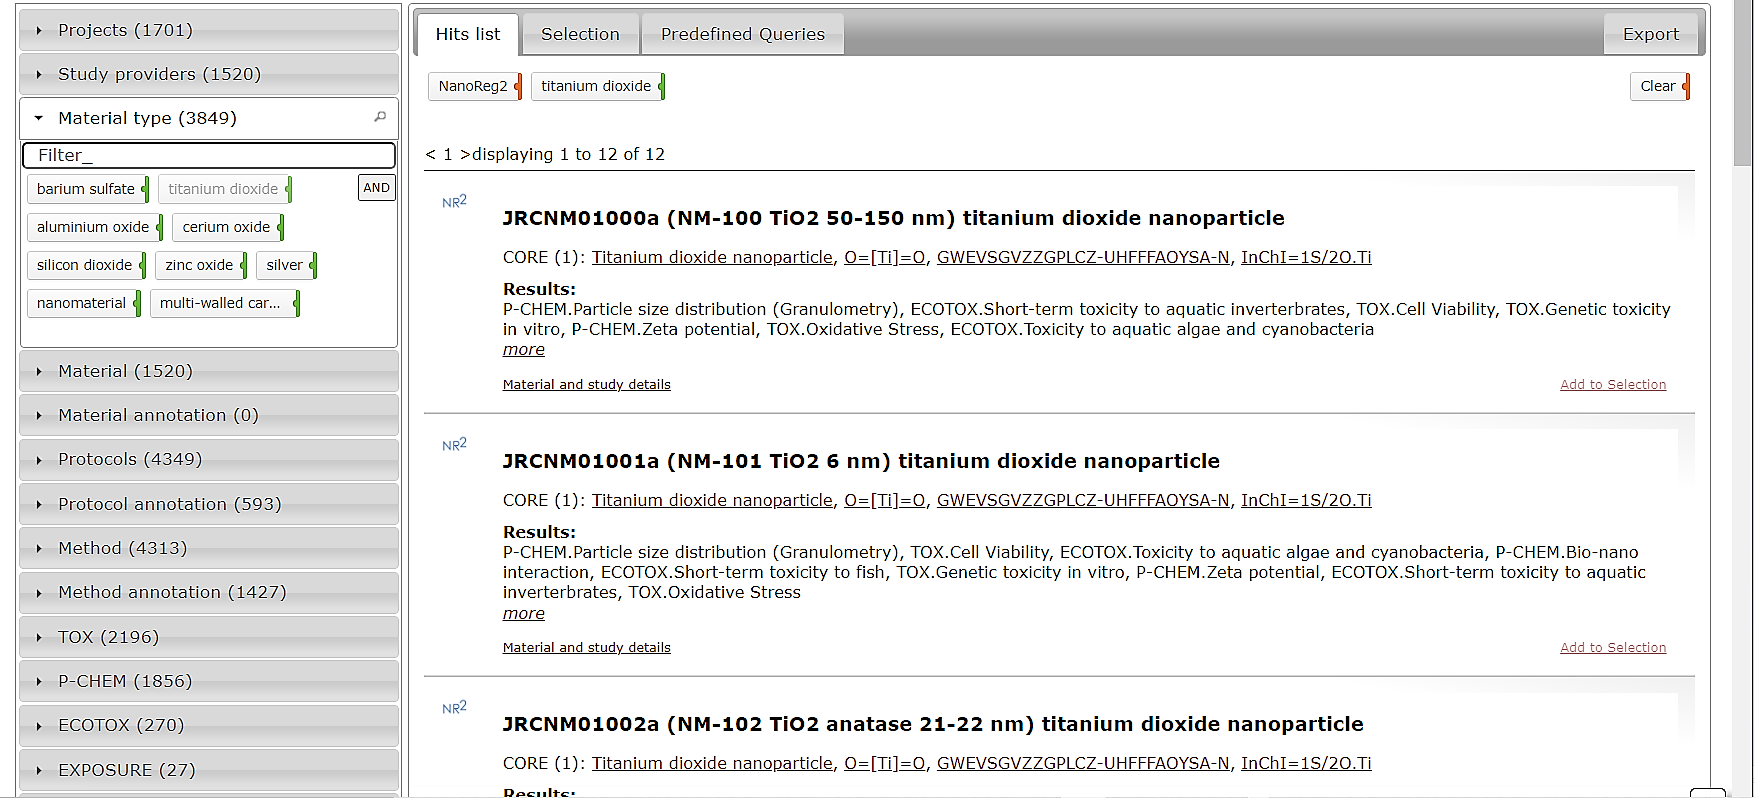
Task: Click the orange handle on the Clear button
Action: click(x=1686, y=86)
